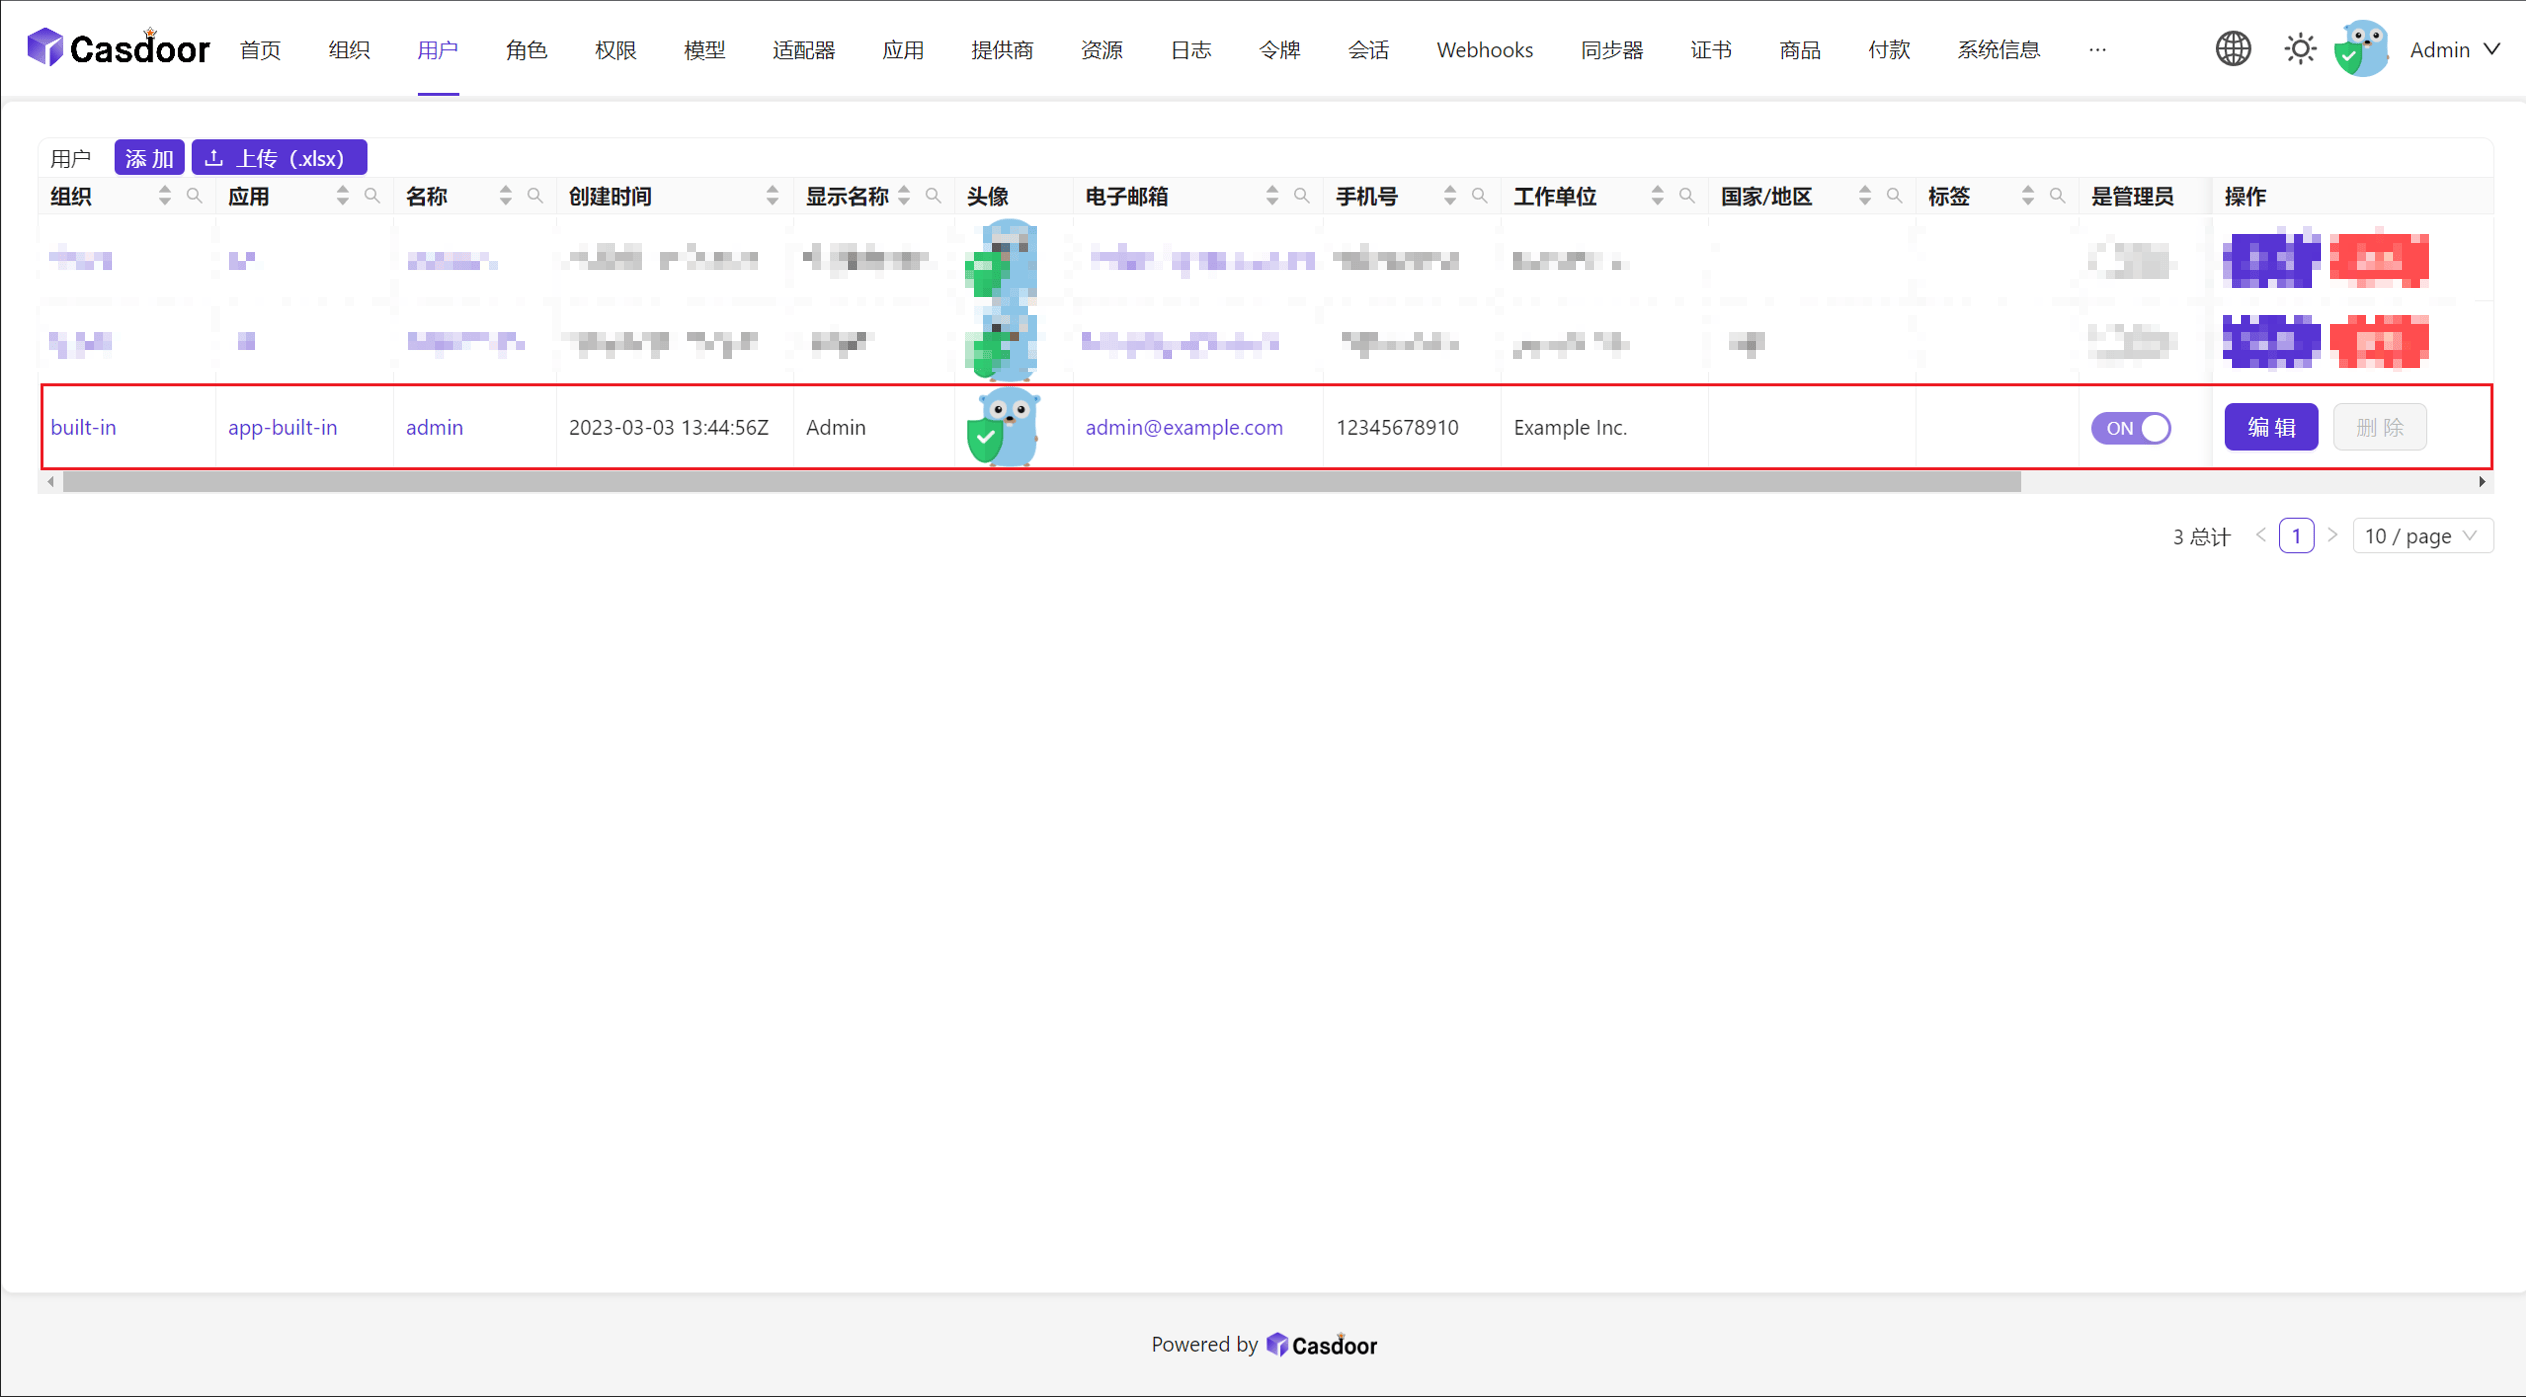This screenshot has height=1397, width=2526.
Task: Toggle the admin user's 是管理员 switch
Action: click(x=2131, y=428)
